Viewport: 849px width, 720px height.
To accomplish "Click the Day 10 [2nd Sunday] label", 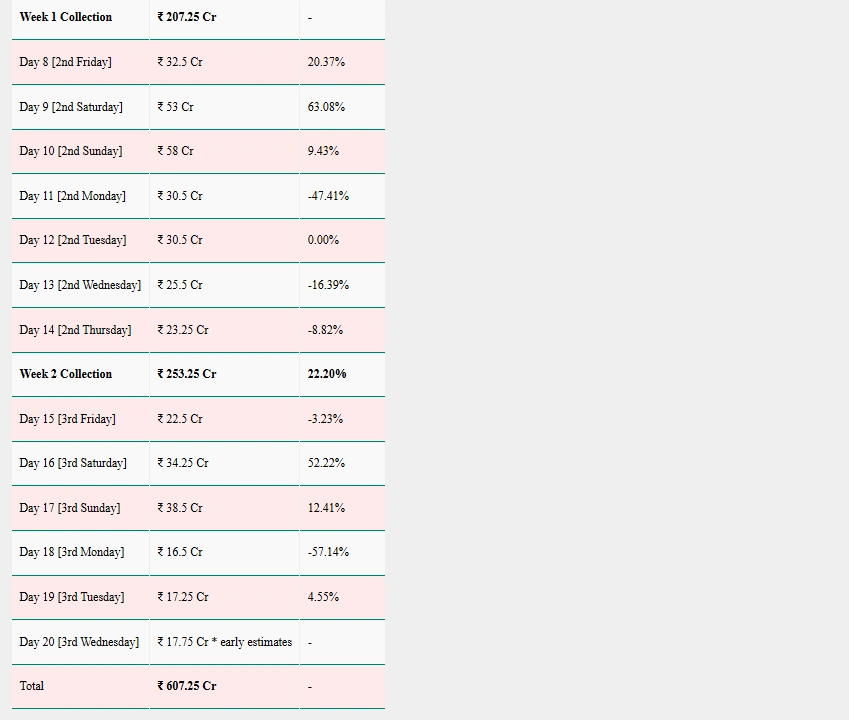I will point(70,151).
